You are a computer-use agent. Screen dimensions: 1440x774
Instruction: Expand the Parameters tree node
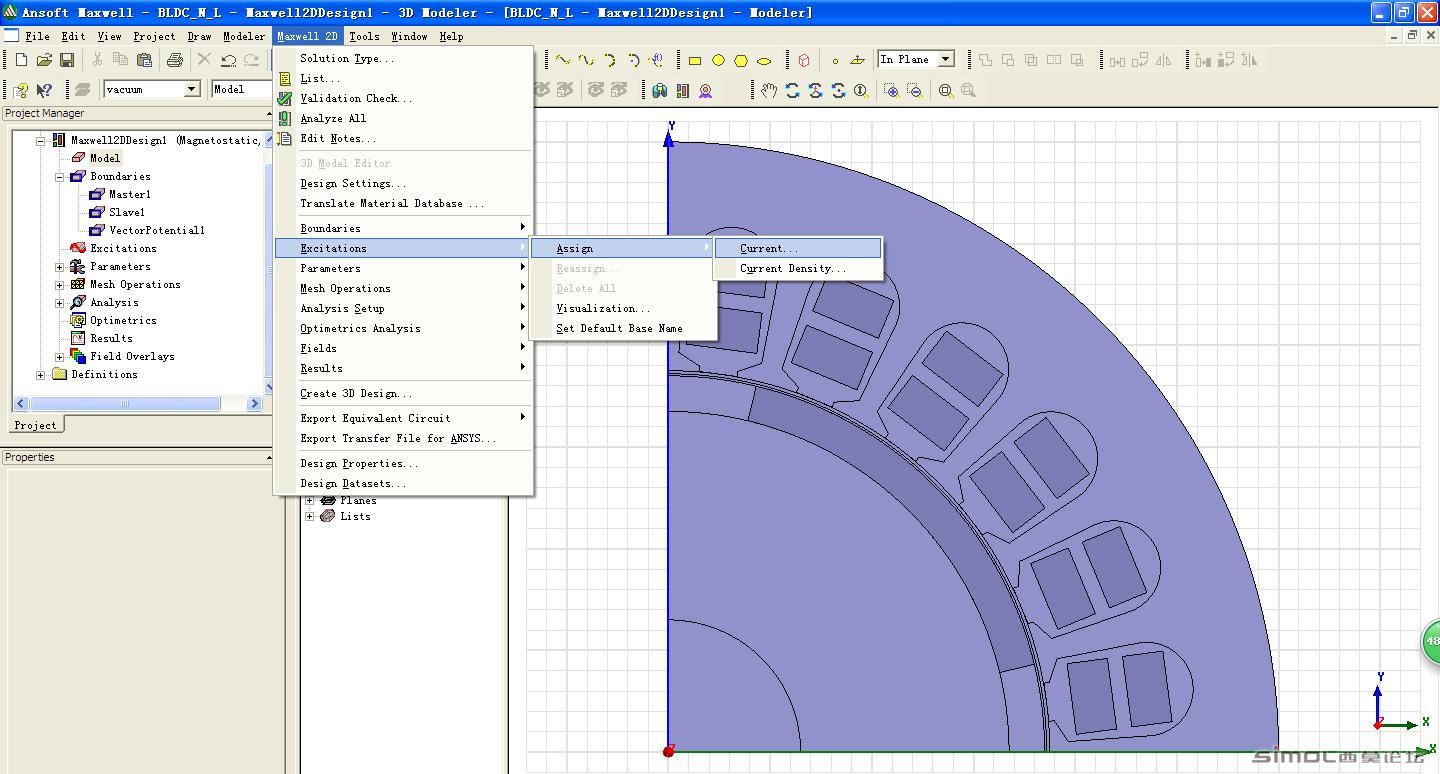[60, 267]
